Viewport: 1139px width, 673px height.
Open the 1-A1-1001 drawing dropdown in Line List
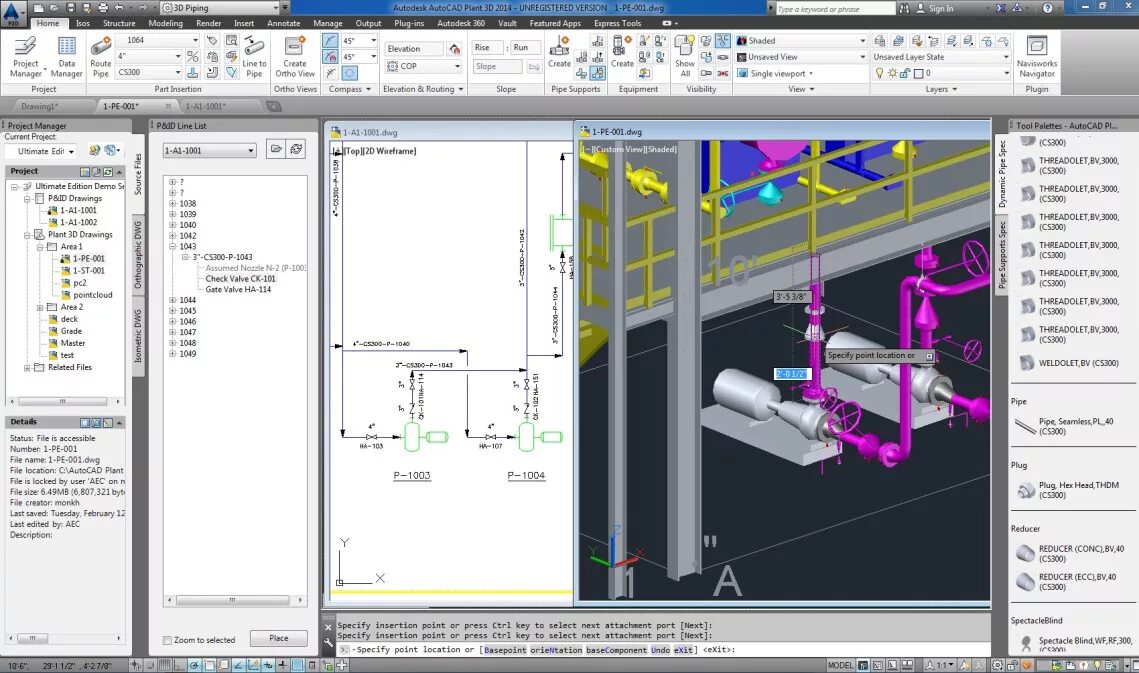pyautogui.click(x=209, y=150)
